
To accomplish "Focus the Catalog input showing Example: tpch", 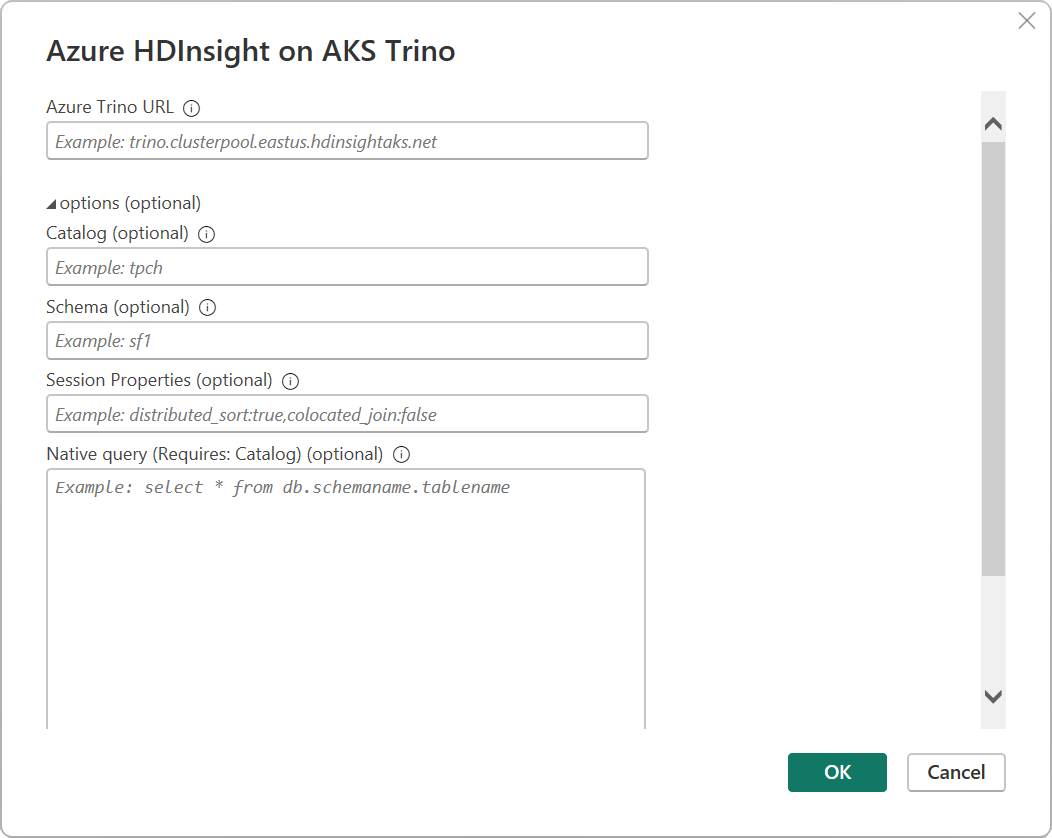I will [x=347, y=266].
